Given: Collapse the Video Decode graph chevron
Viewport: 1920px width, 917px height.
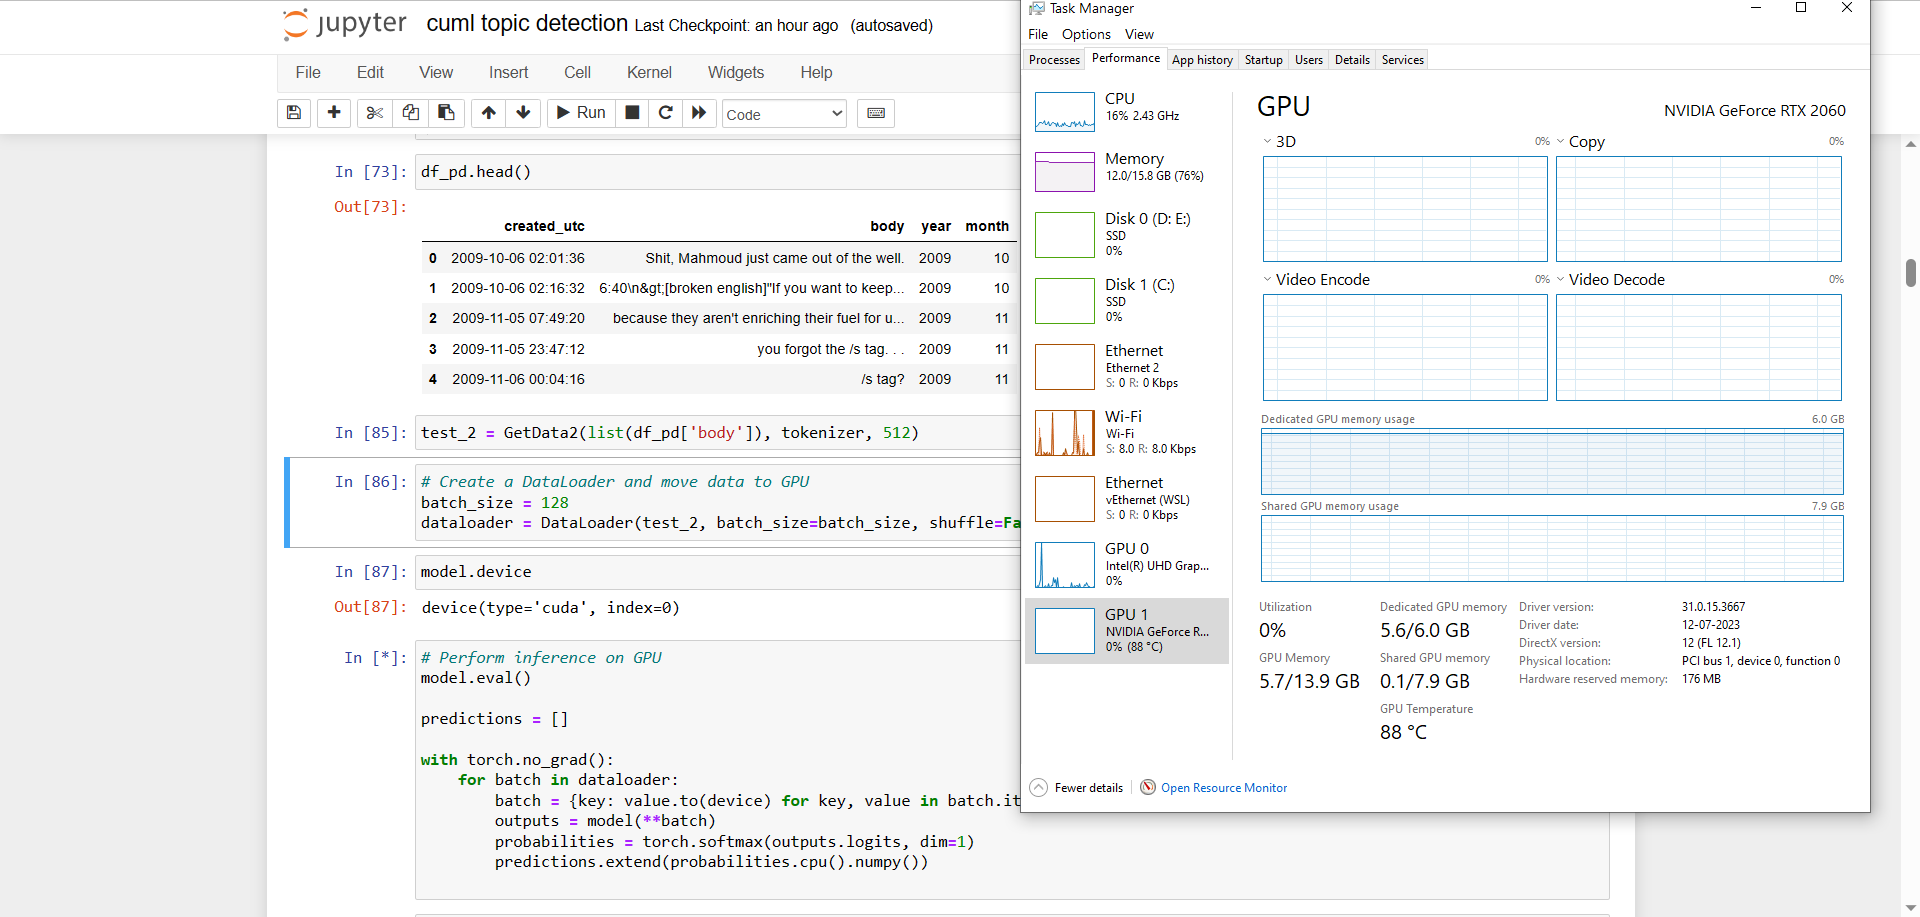Looking at the screenshot, I should pyautogui.click(x=1562, y=279).
